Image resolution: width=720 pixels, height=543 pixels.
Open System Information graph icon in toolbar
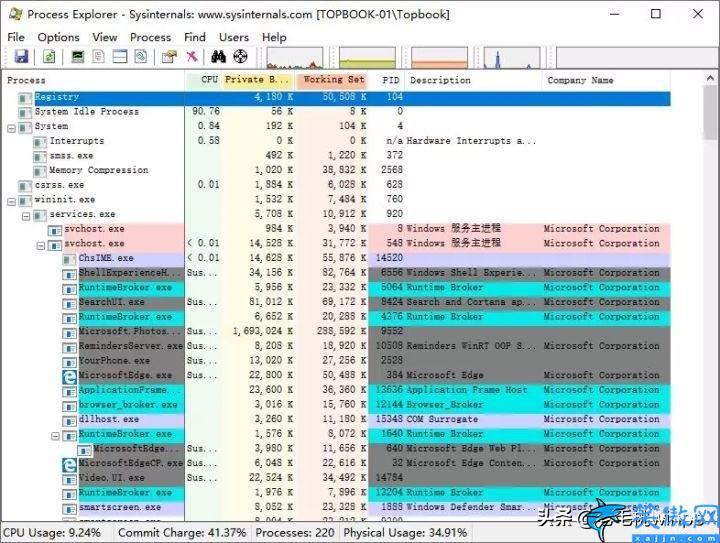tap(78, 56)
